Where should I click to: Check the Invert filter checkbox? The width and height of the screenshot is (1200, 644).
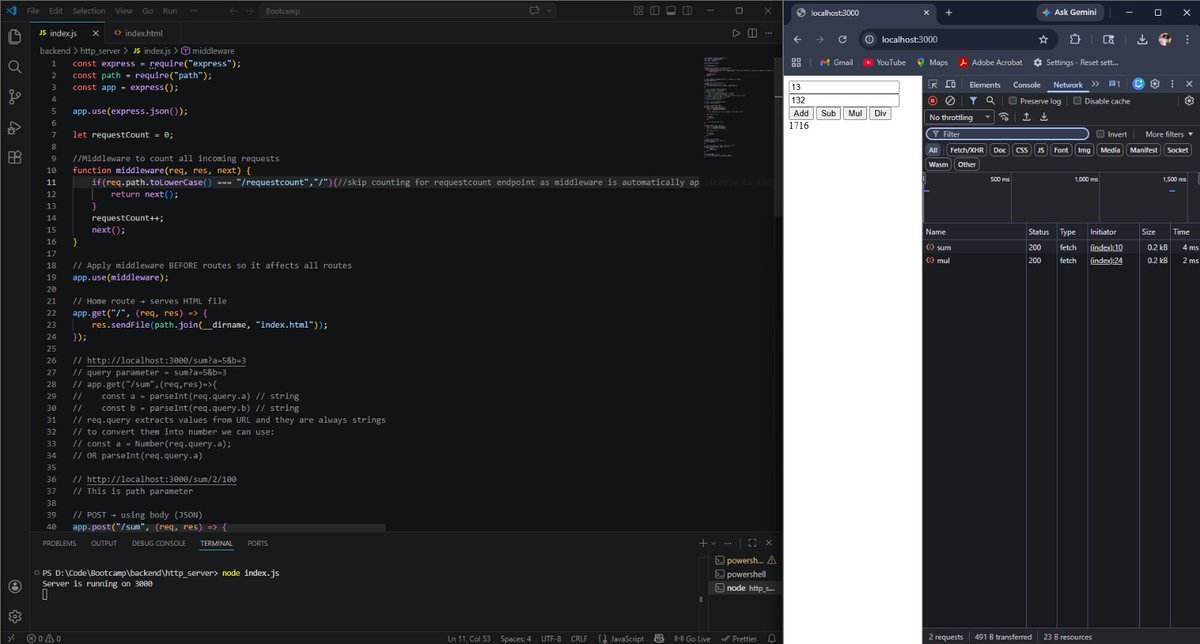point(1100,134)
